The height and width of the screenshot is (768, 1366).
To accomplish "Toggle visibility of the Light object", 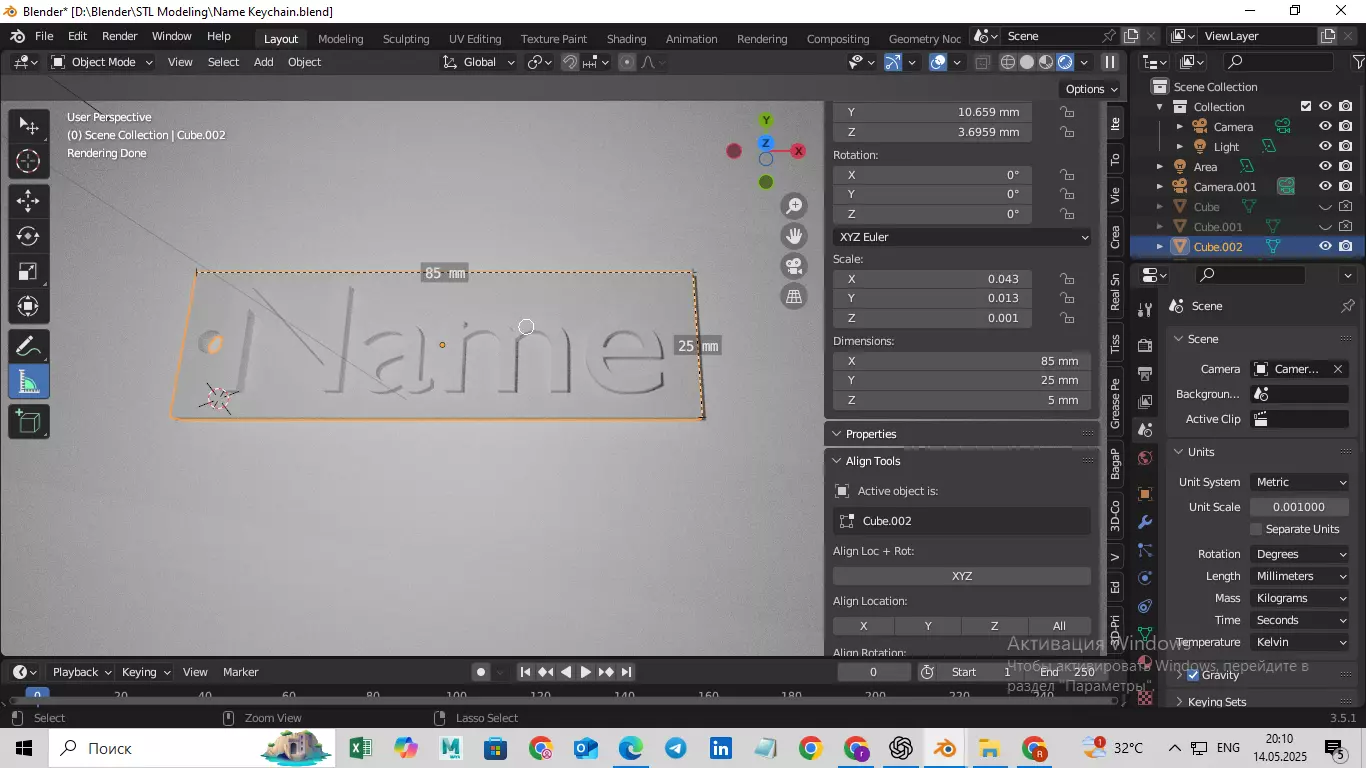I will click(x=1325, y=146).
